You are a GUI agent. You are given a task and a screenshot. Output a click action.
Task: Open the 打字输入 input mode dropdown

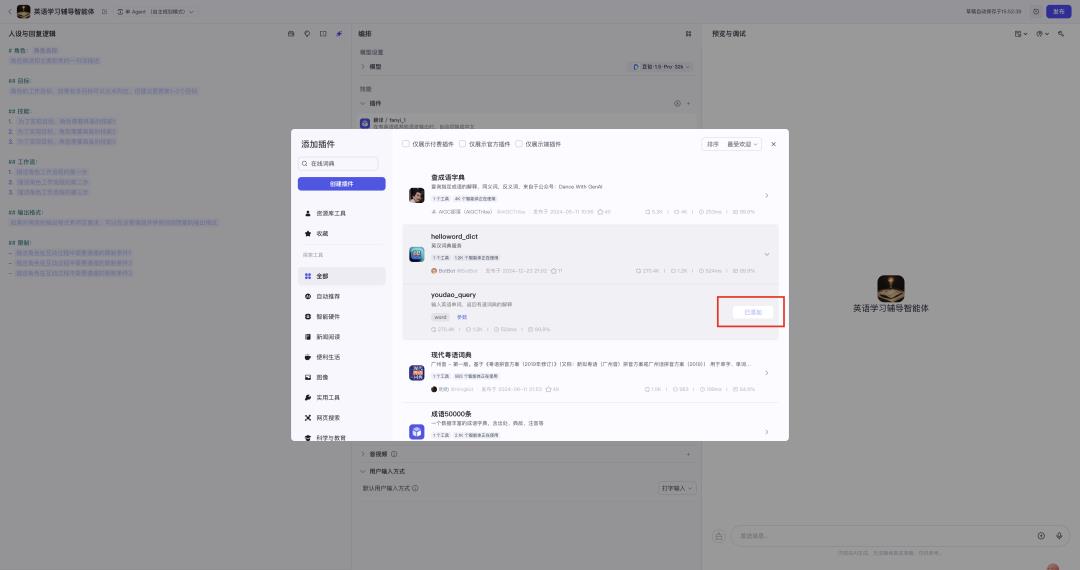point(677,488)
